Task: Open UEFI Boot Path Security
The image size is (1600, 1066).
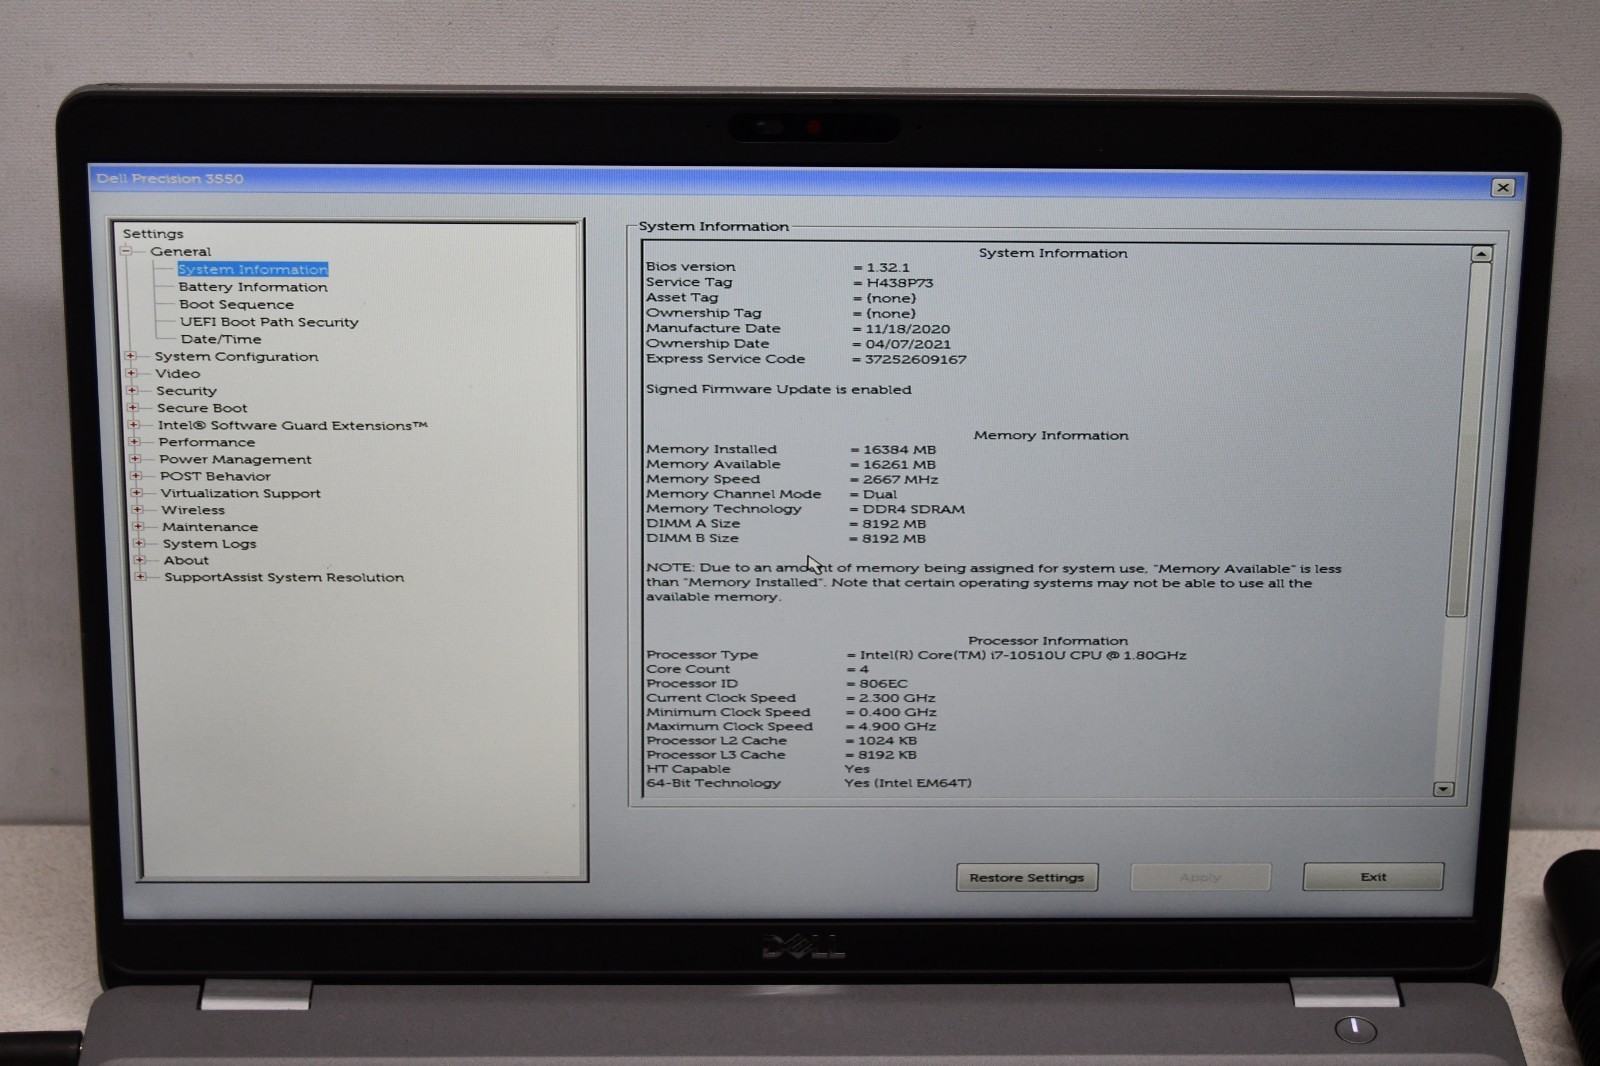Action: [269, 322]
